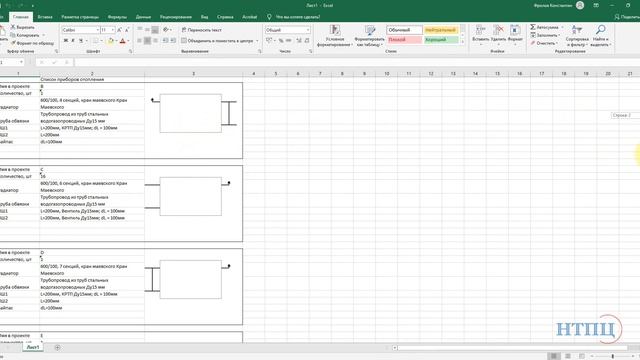Open Conditional Formatting (Условное форматирование)
Viewport: 640px width, 360px height.
point(335,36)
